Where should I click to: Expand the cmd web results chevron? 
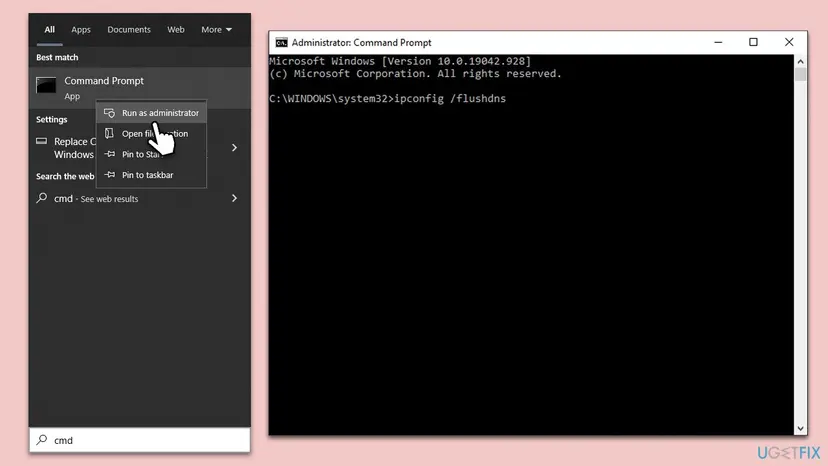(x=234, y=198)
